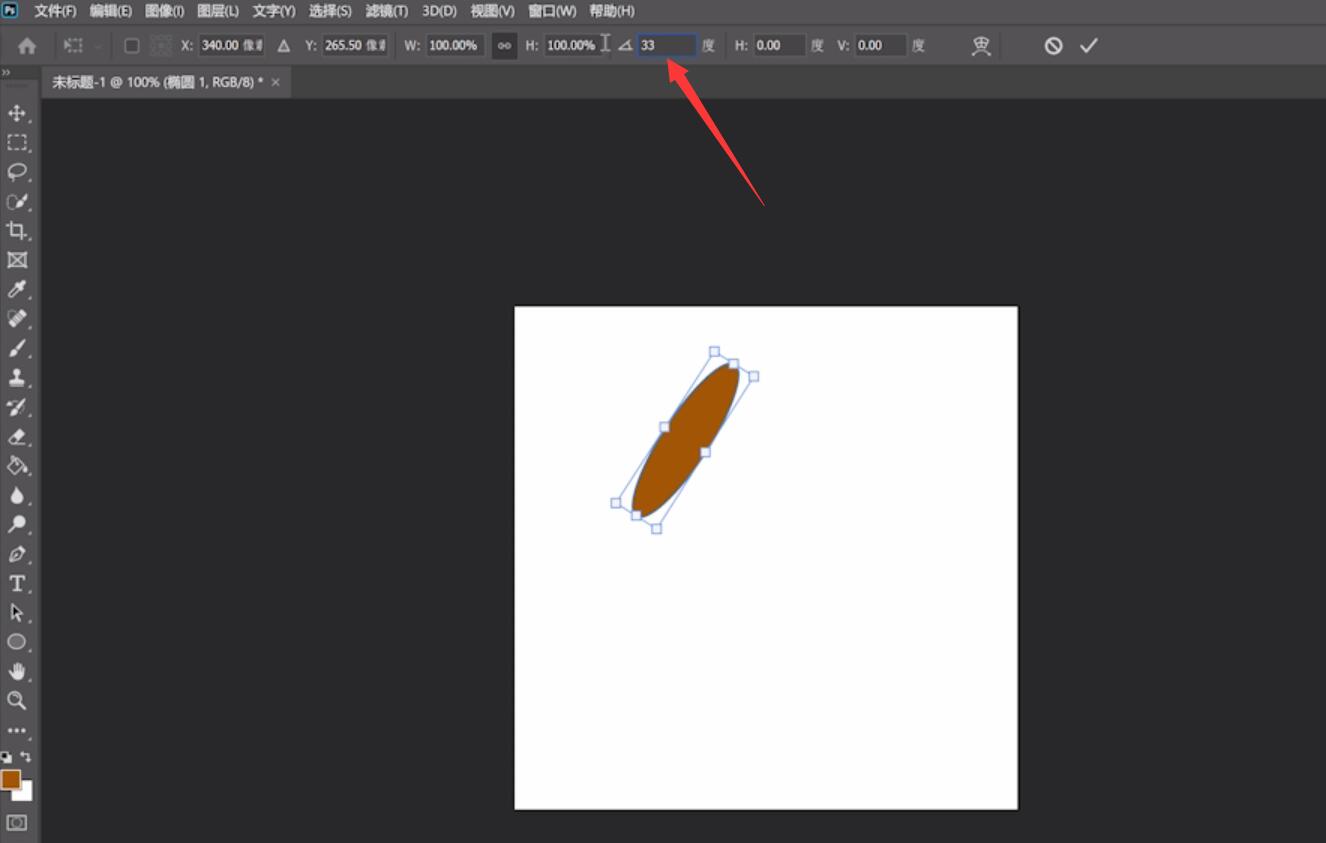Pick the reference point location grid

tap(161, 46)
